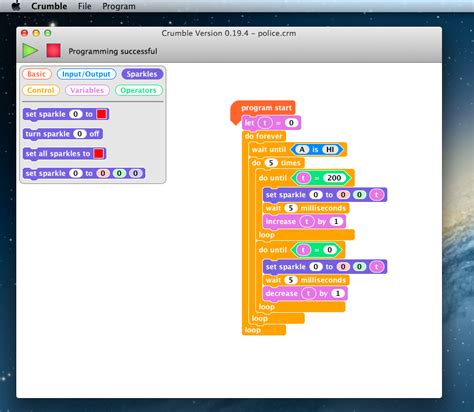Open the Apple menu icon

pyautogui.click(x=16, y=6)
